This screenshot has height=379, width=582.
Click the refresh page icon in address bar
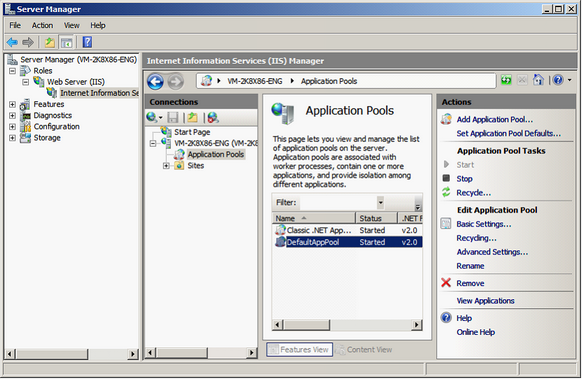coord(506,80)
